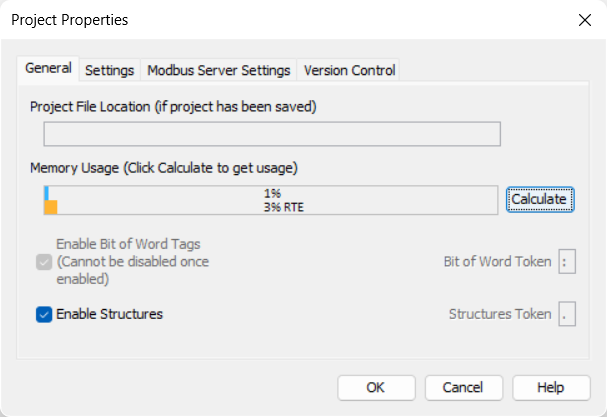Open the Settings tab

pos(109,70)
